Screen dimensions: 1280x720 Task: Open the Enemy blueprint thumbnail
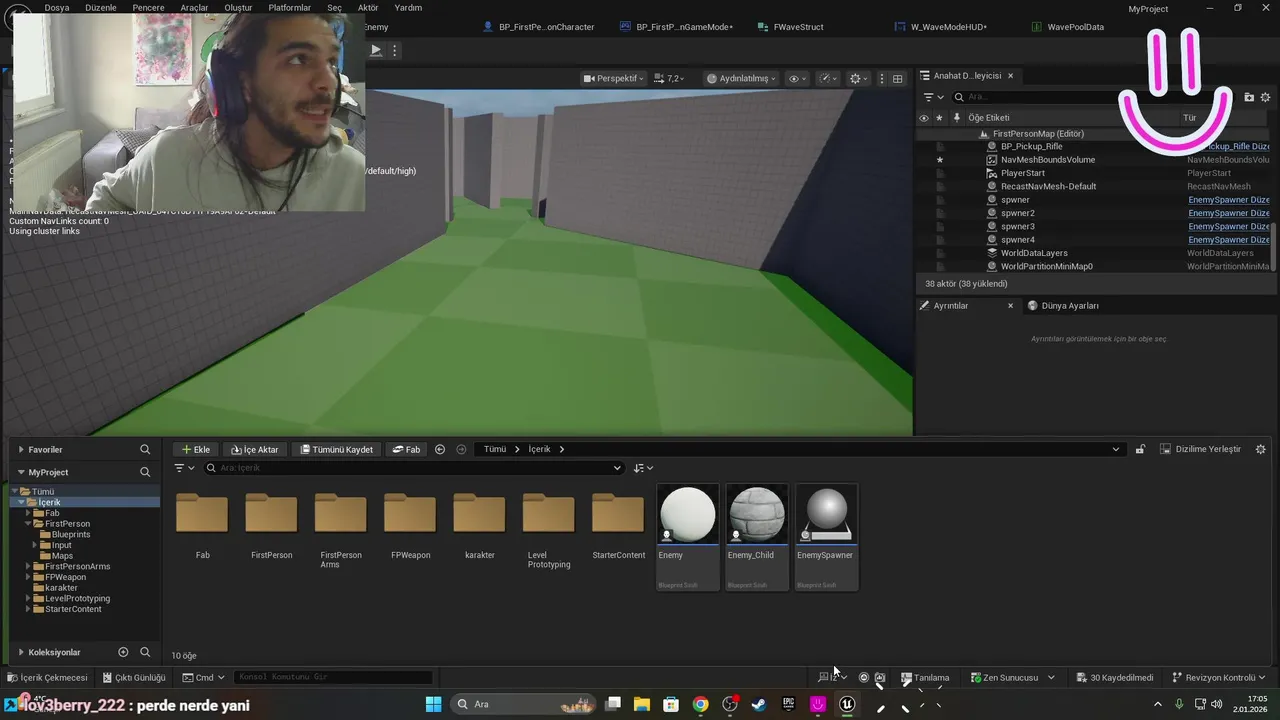point(688,537)
